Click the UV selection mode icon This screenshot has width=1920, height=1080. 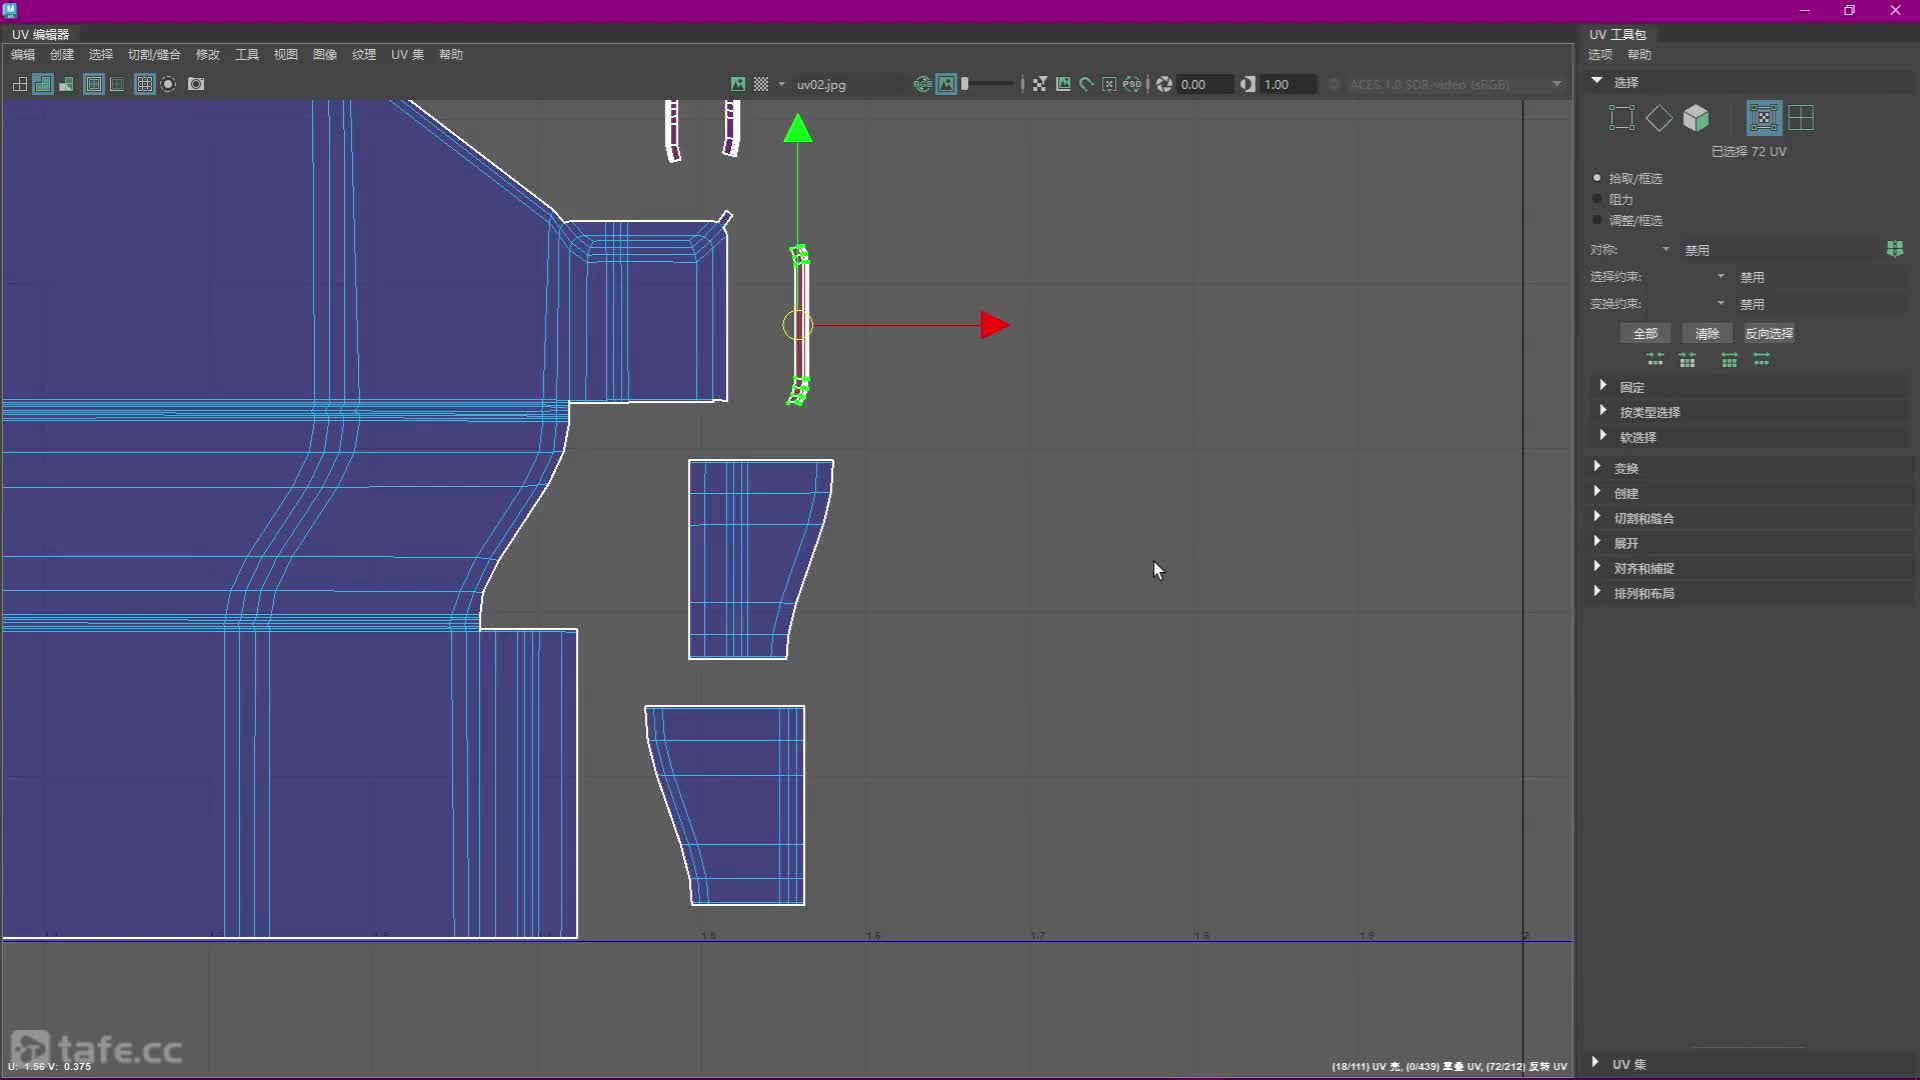click(x=1763, y=118)
